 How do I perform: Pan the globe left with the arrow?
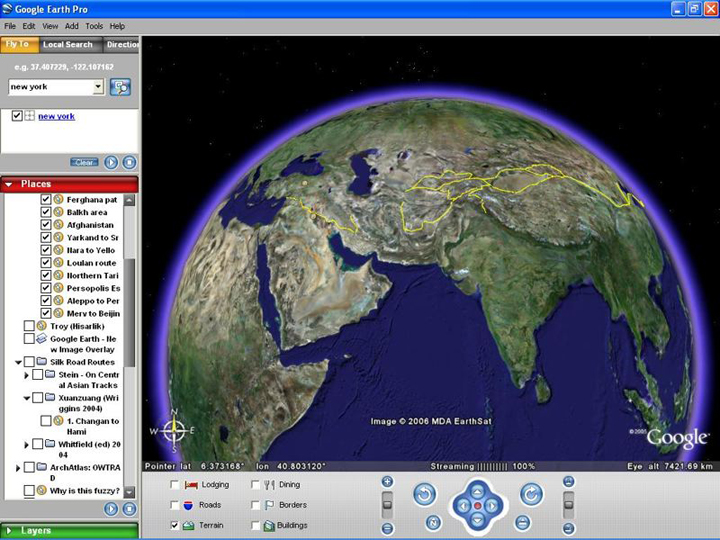tap(463, 506)
